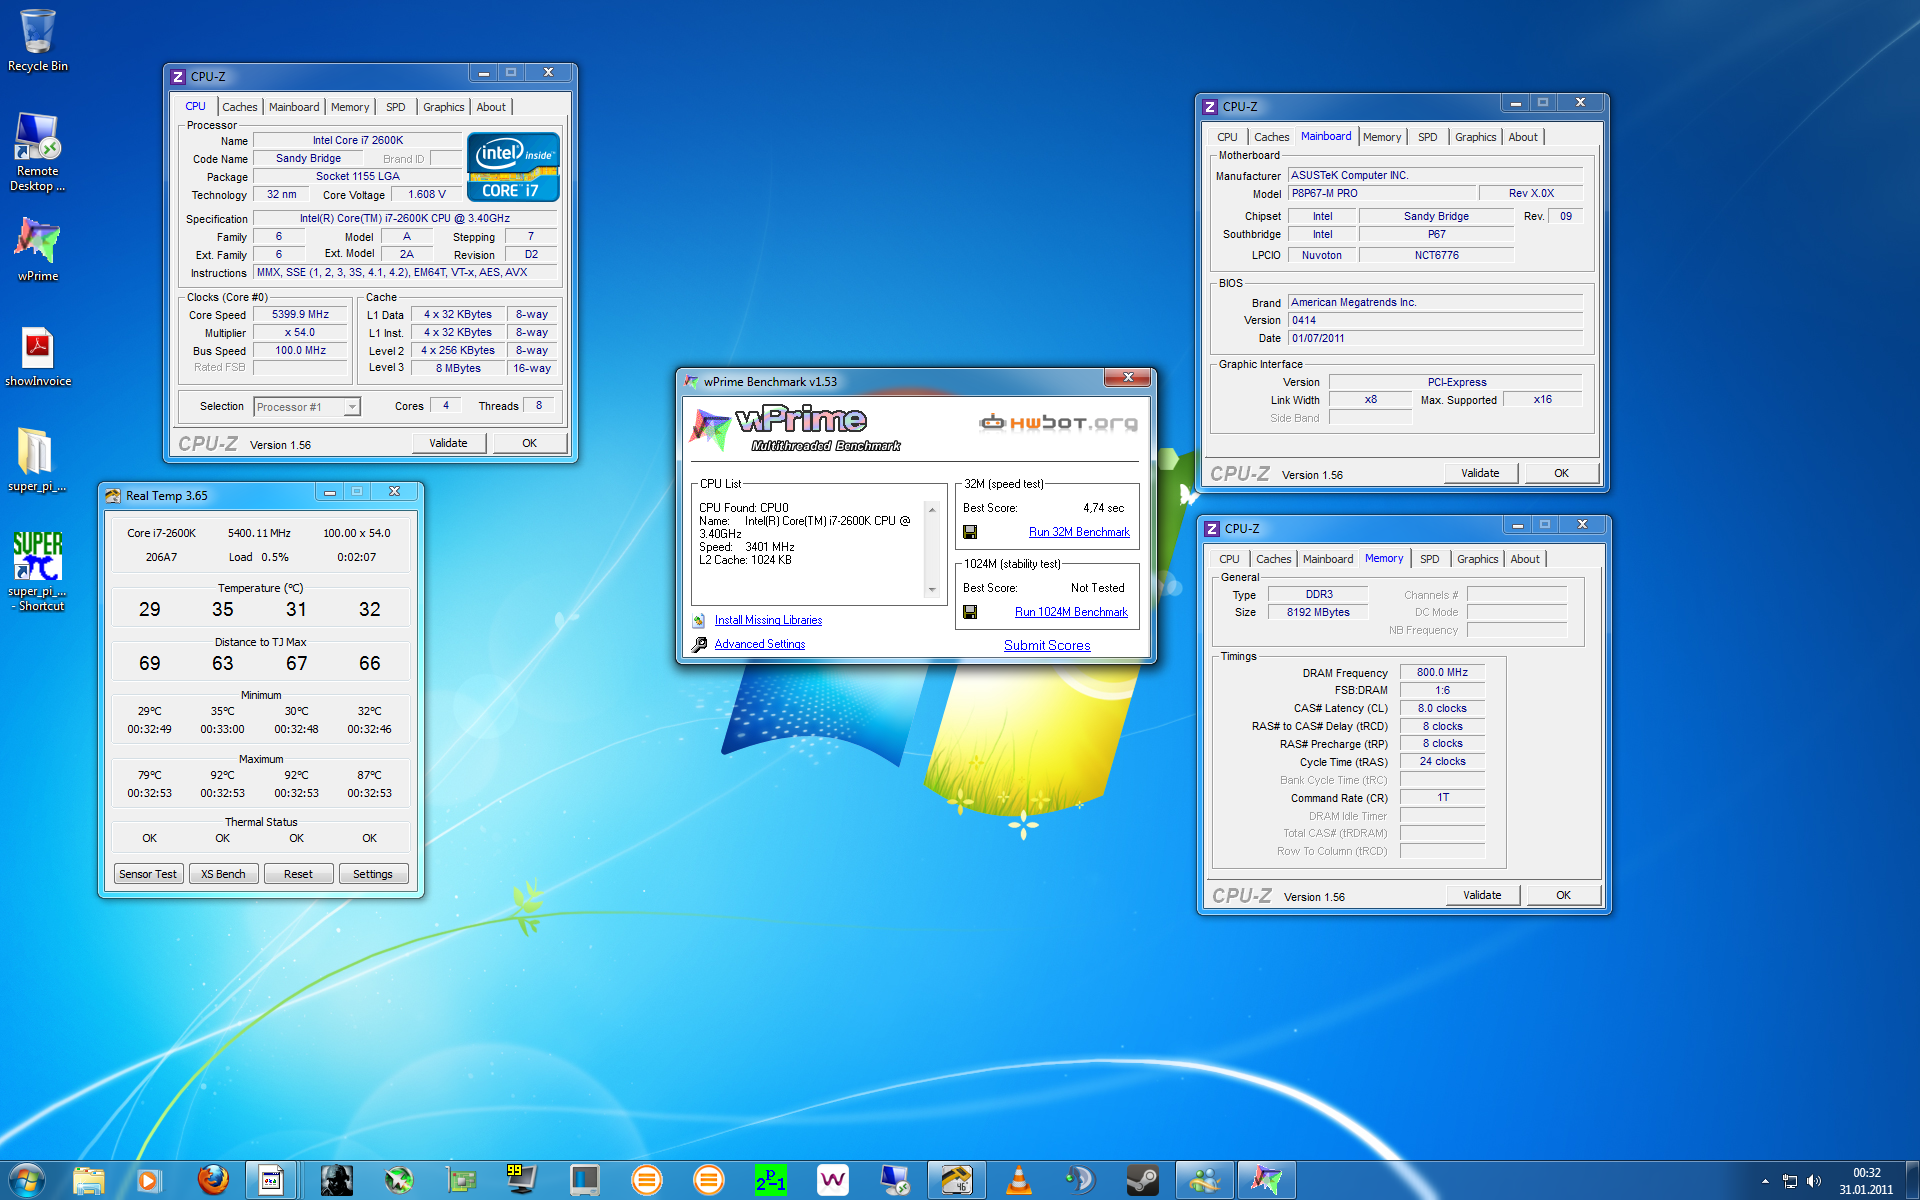Click Validate in the left CPU-Z CPU window
The height and width of the screenshot is (1200, 1920).
[x=448, y=443]
